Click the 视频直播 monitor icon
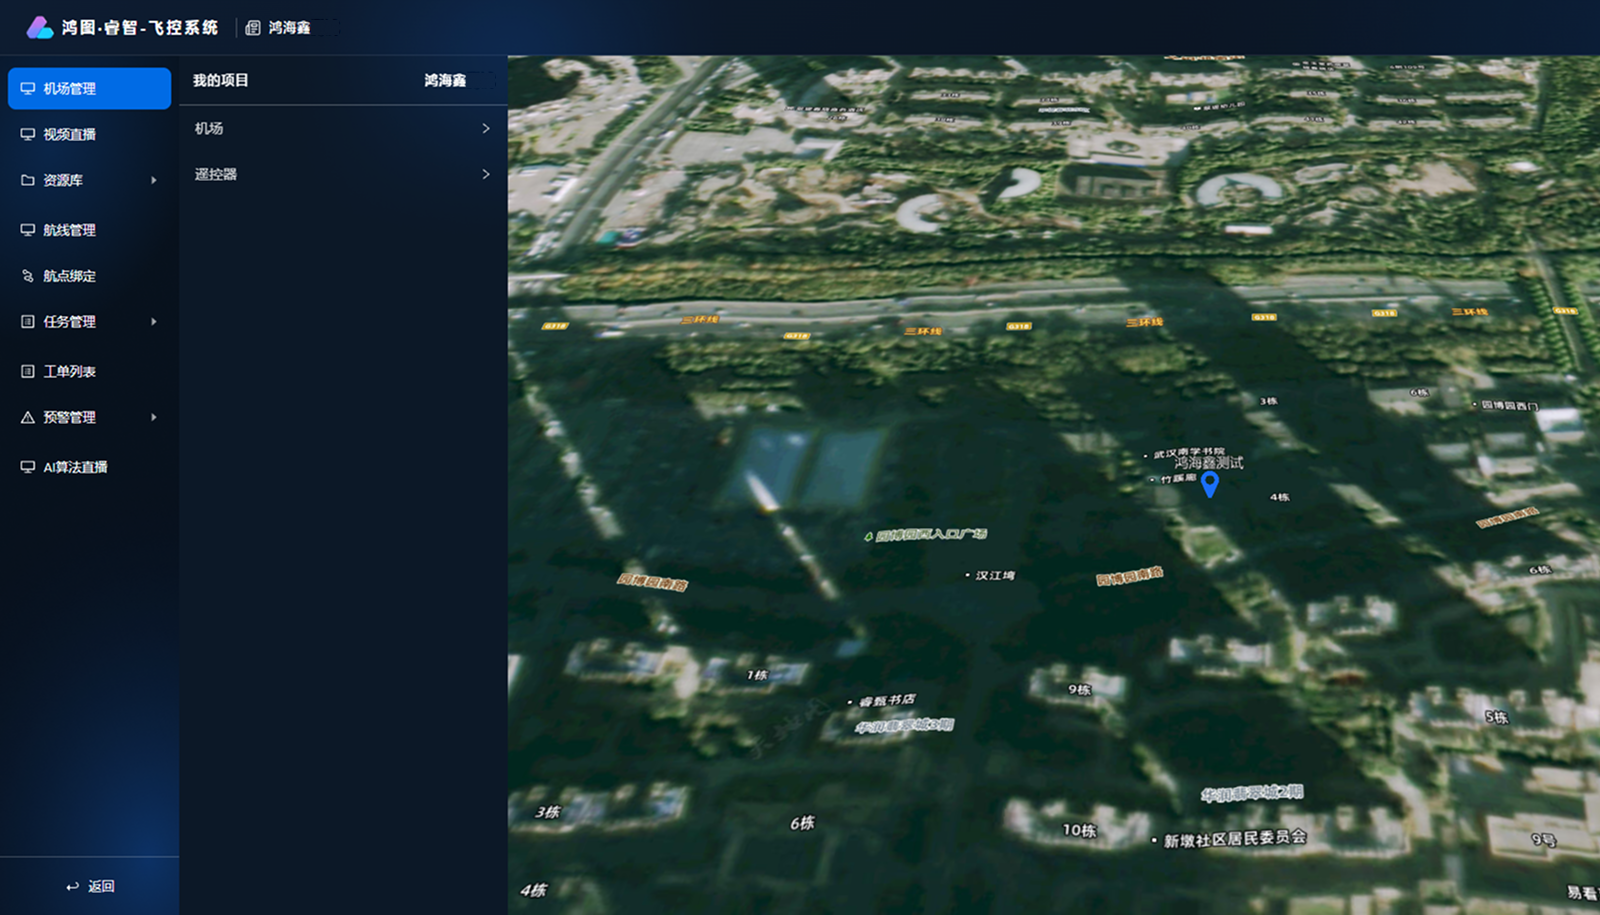This screenshot has width=1600, height=915. point(28,134)
